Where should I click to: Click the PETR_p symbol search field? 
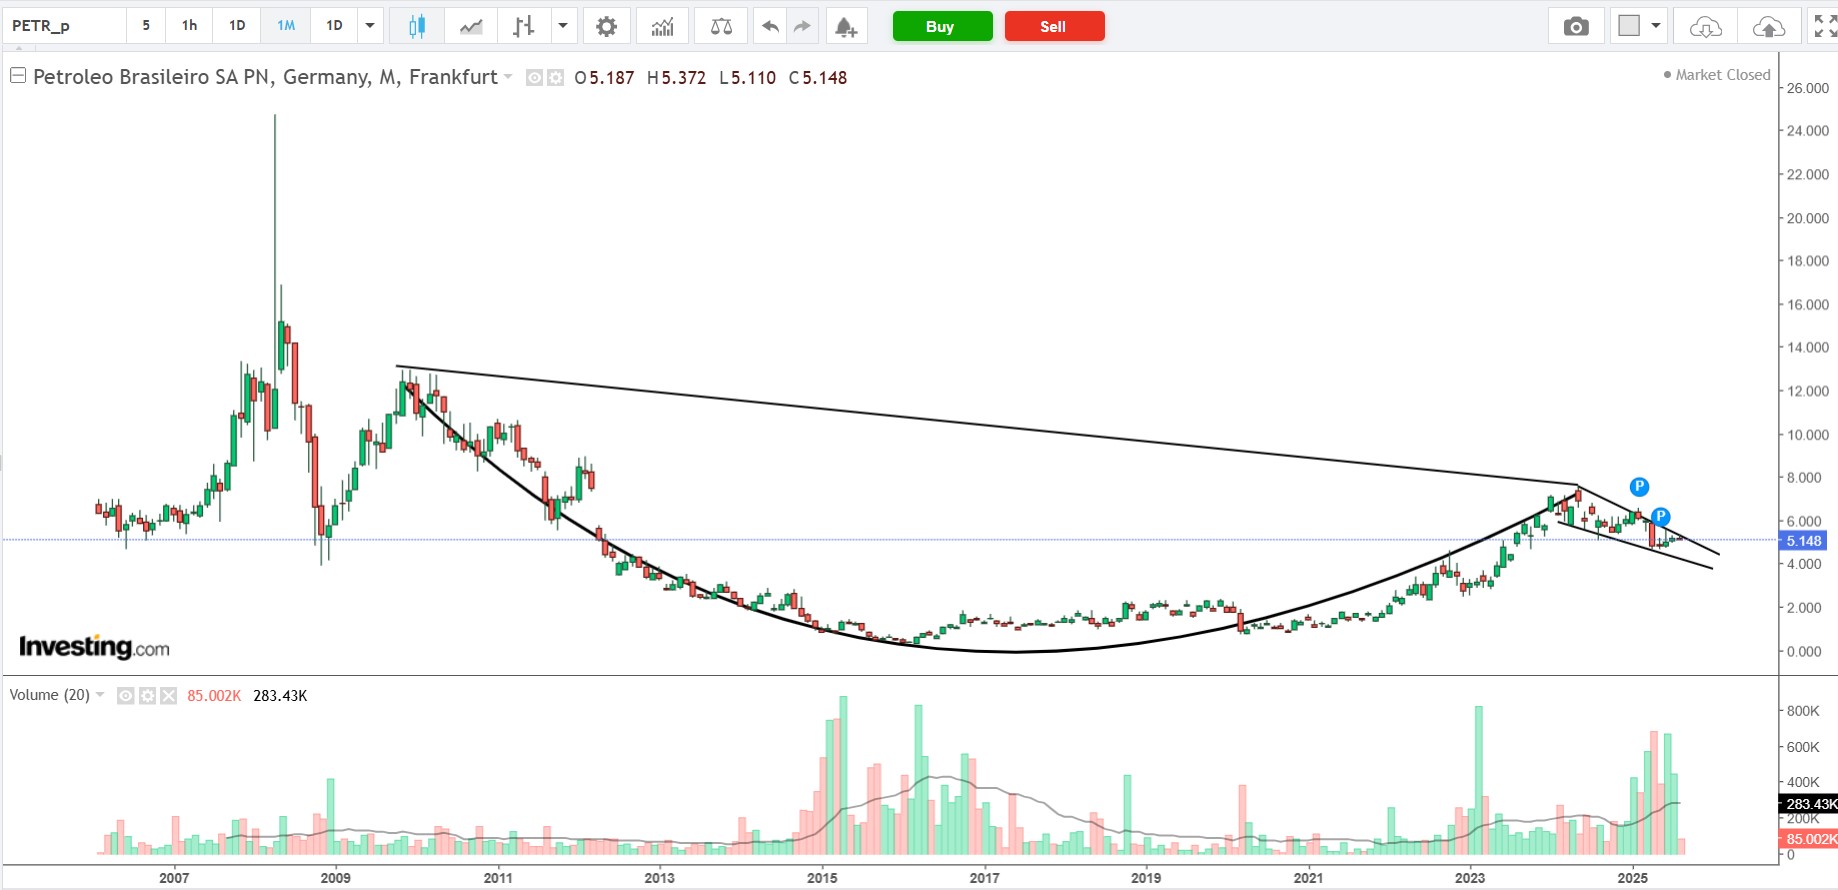(64, 26)
